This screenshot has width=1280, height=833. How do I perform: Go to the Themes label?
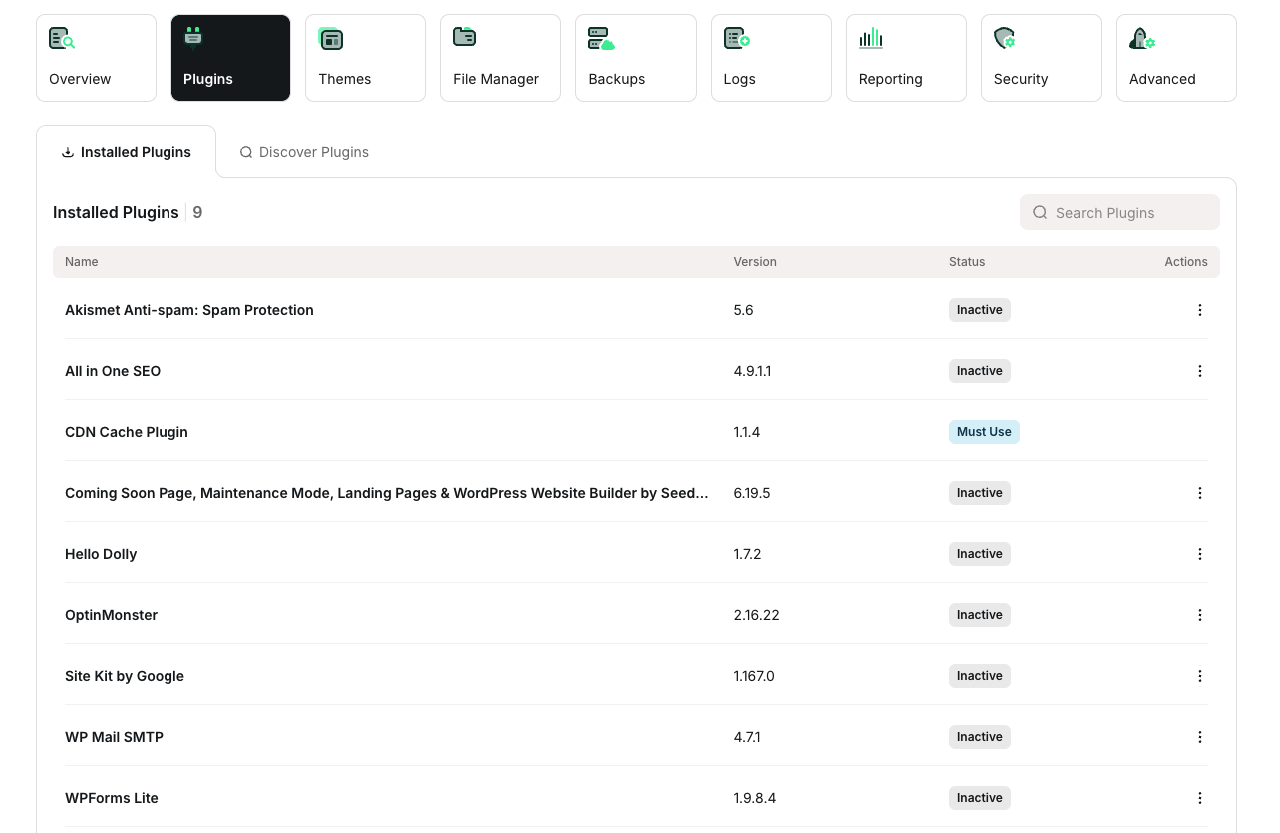tap(345, 79)
